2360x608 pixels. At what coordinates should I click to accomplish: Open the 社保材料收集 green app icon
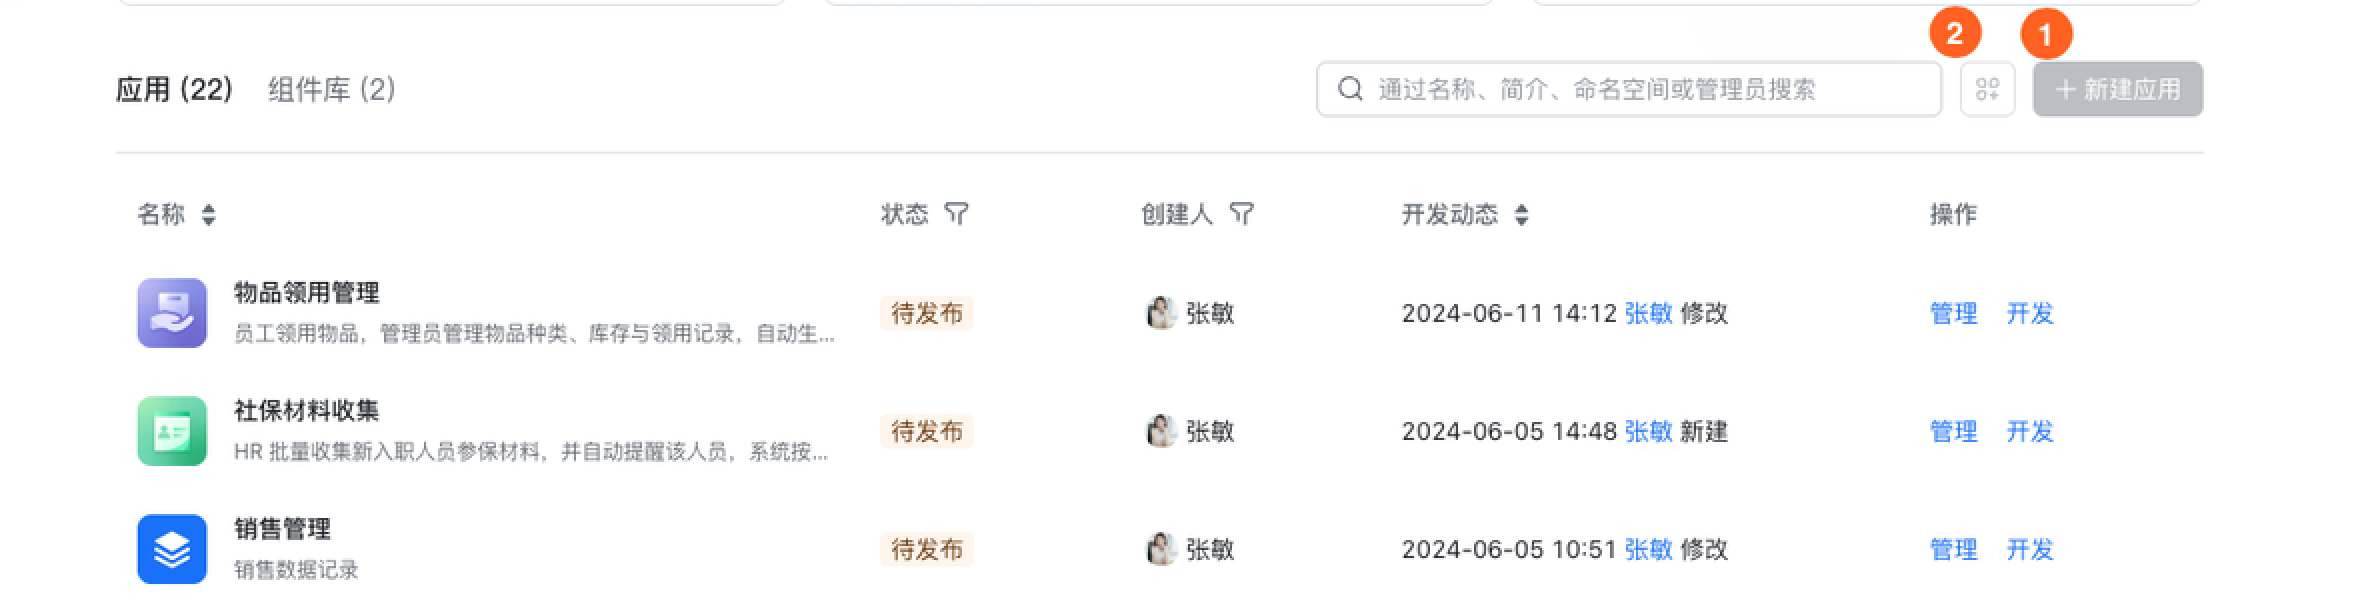[x=172, y=431]
